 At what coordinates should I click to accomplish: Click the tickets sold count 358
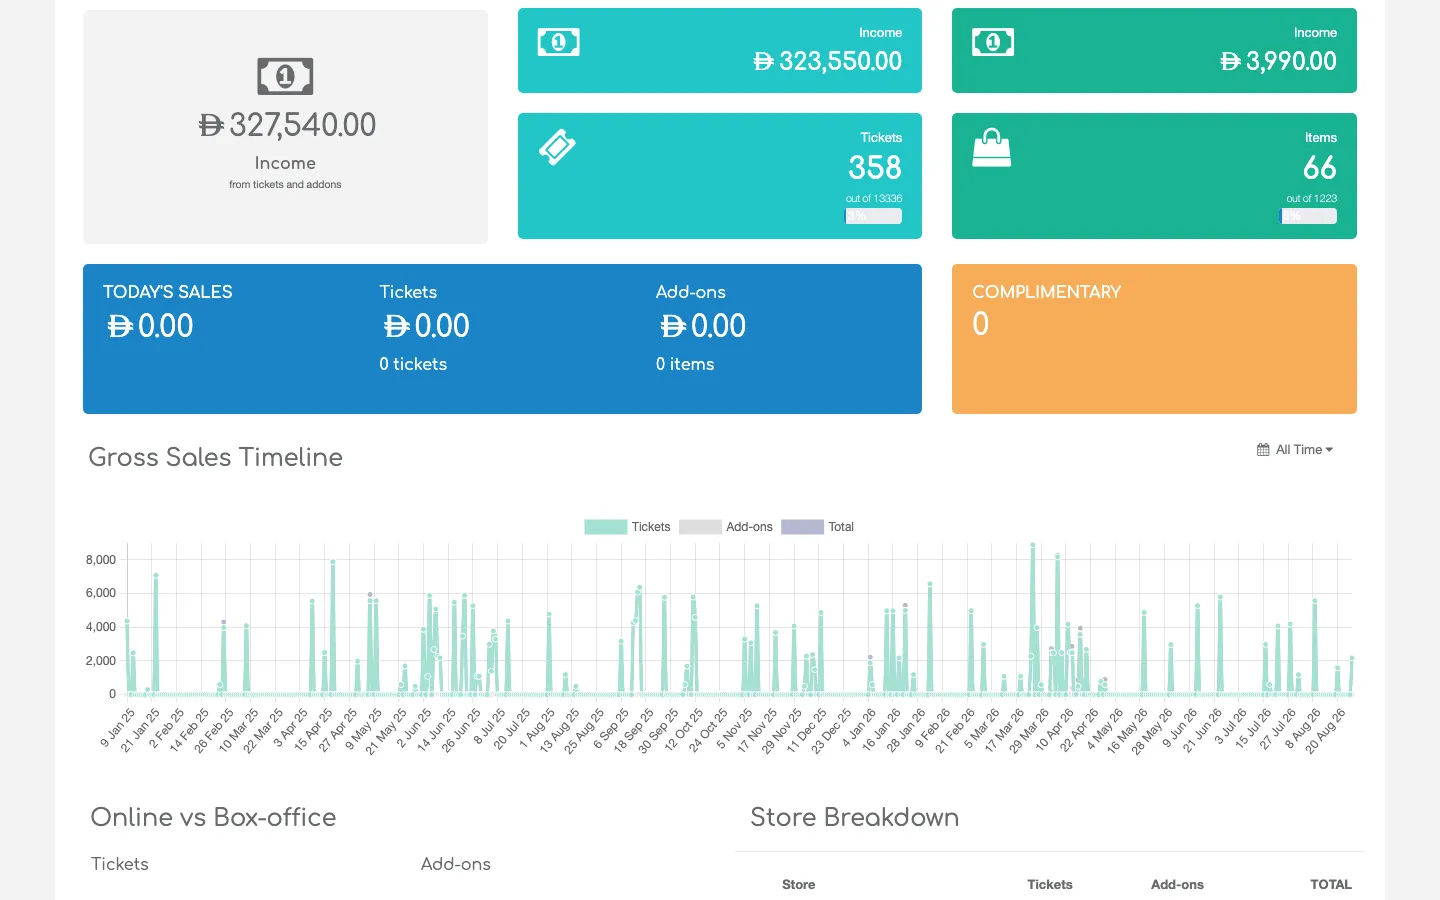point(875,167)
